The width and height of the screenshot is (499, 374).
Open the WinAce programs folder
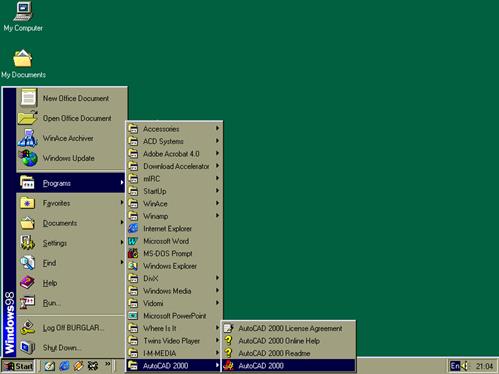pos(174,203)
